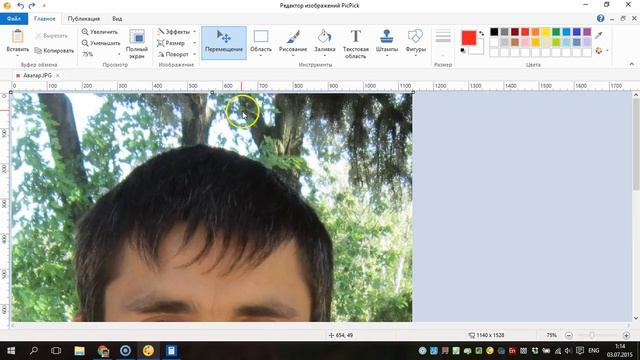640x360 pixels.
Task: Undo the last action
Action: [x=20, y=5]
